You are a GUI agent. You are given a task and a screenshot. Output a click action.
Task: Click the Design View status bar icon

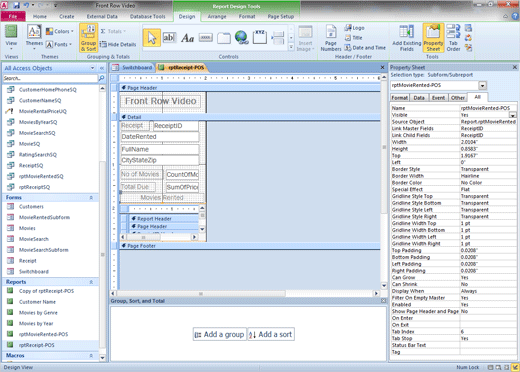click(516, 367)
